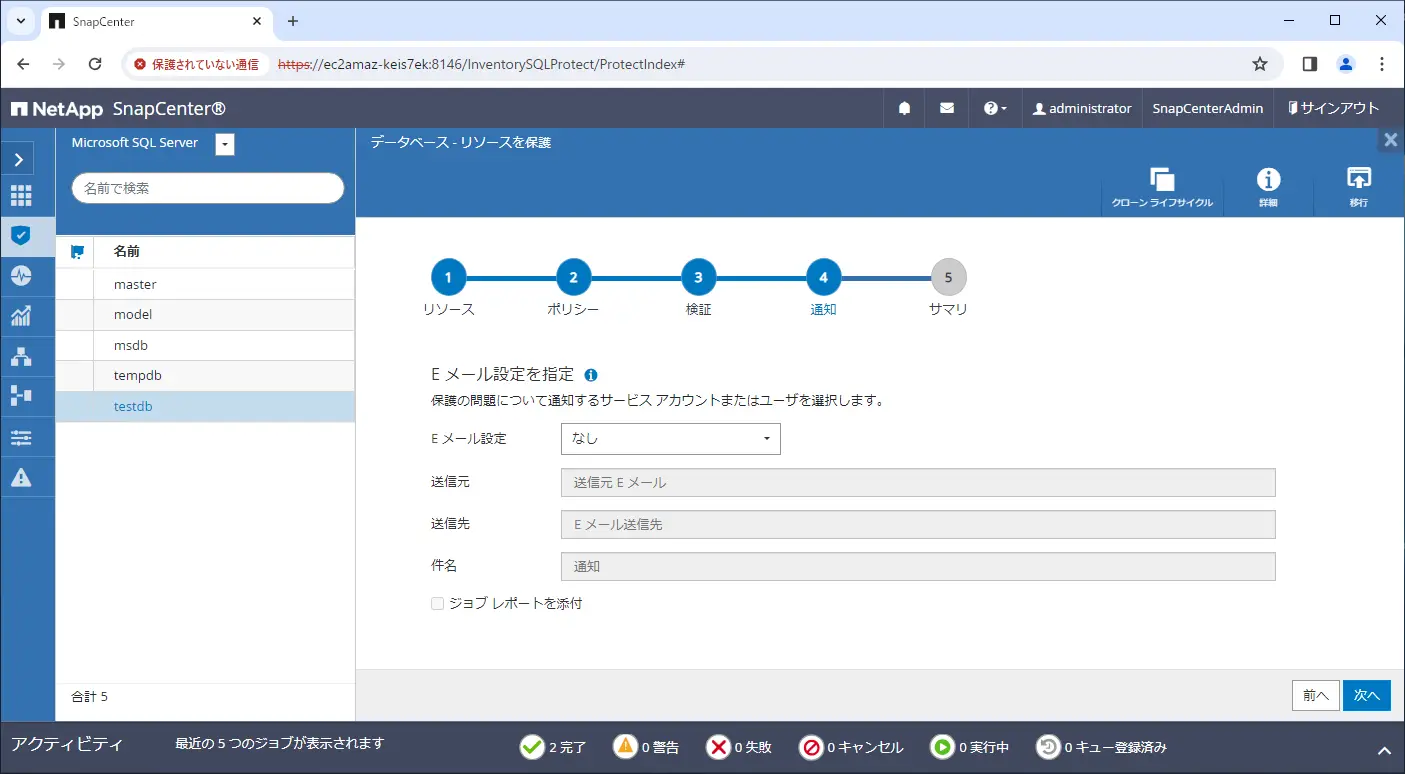
Task: Click the 警告 warning jobs status icon
Action: click(625, 747)
